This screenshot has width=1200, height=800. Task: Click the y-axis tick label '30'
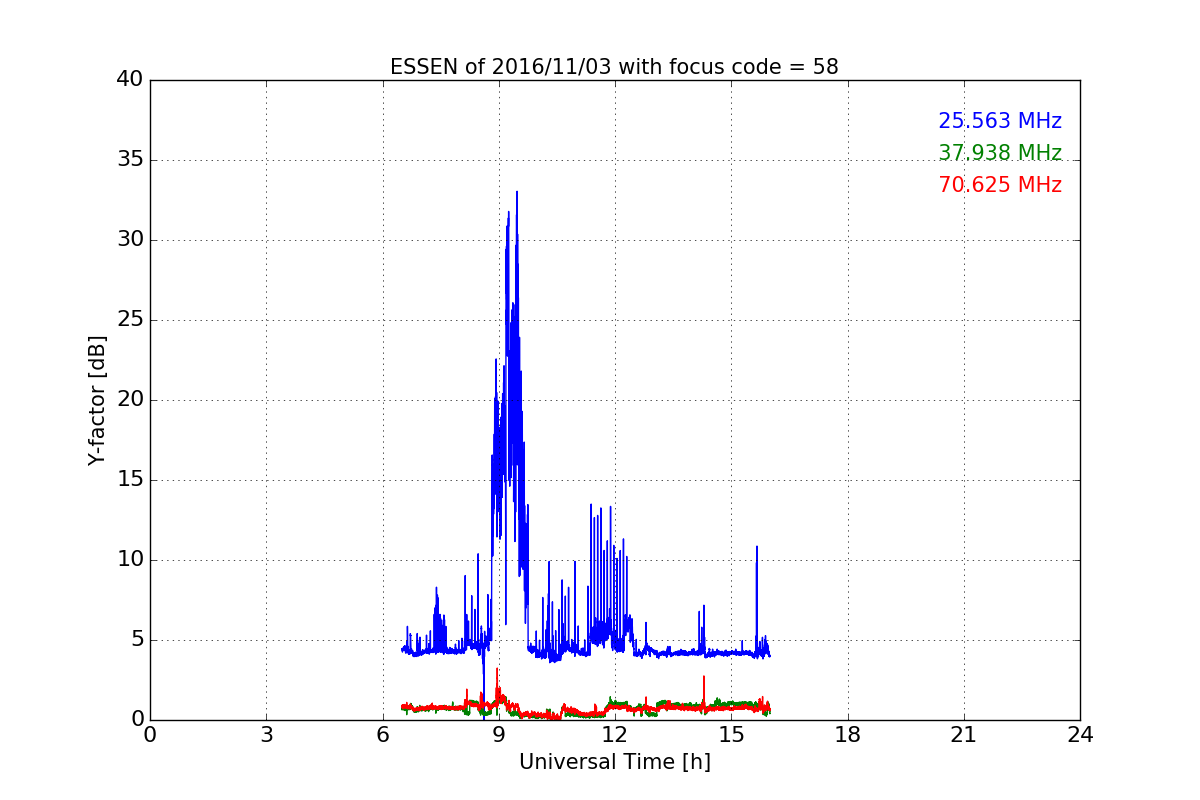tap(130, 240)
